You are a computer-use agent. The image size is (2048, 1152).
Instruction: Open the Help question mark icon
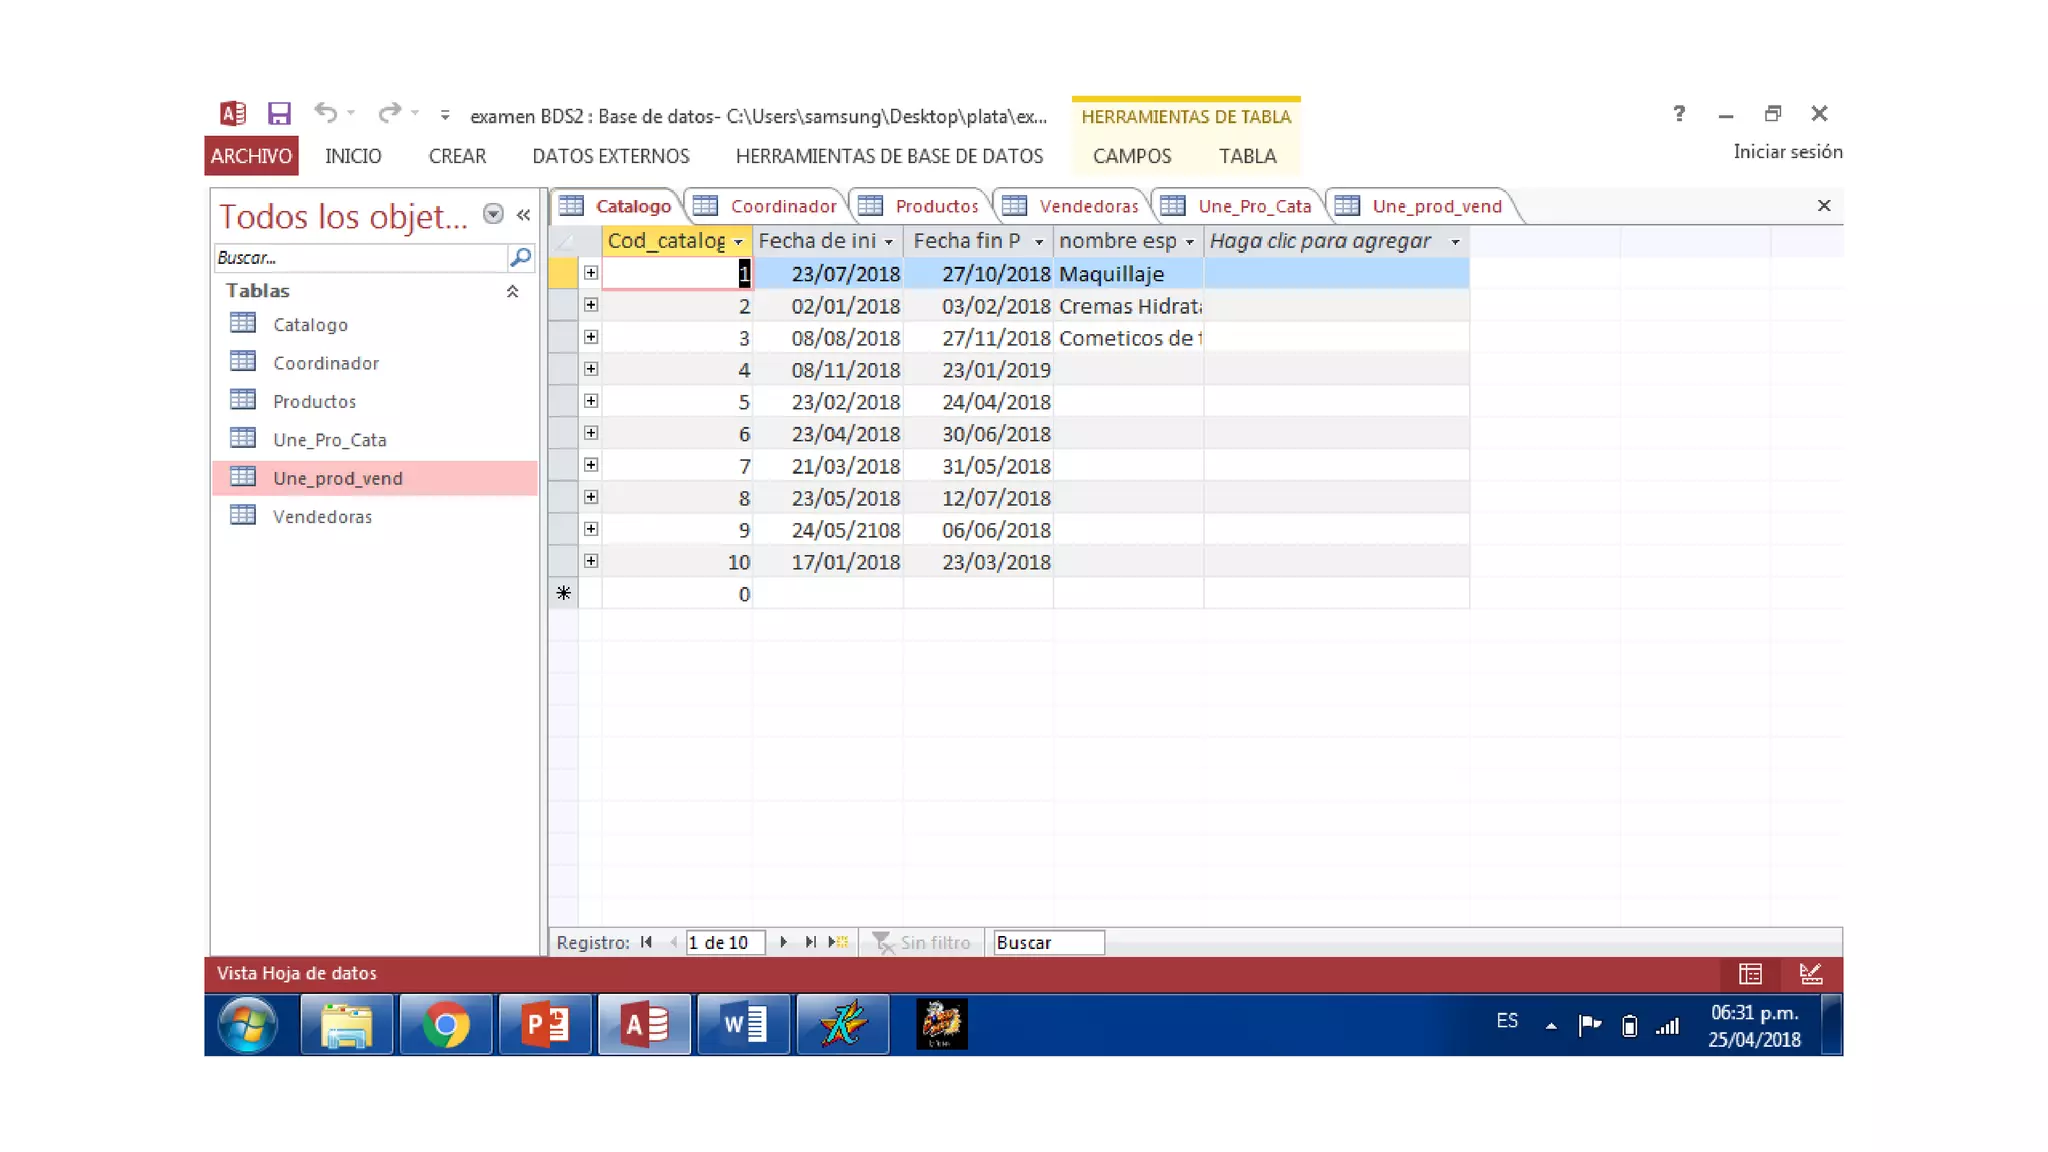coord(1679,114)
